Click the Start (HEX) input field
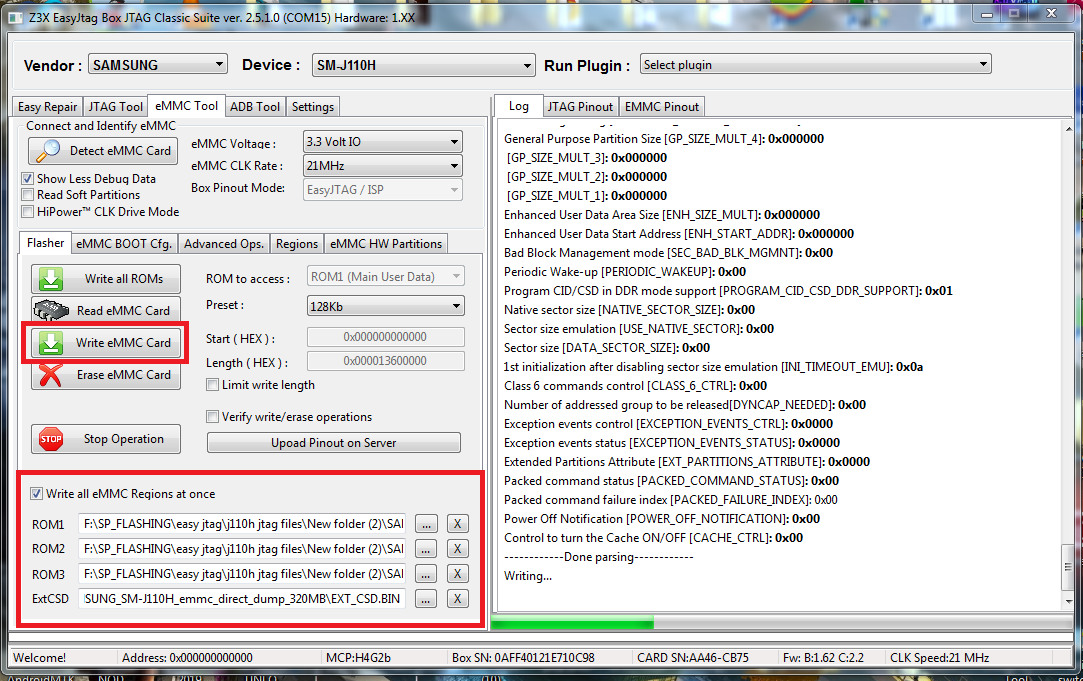1083x681 pixels. (385, 337)
